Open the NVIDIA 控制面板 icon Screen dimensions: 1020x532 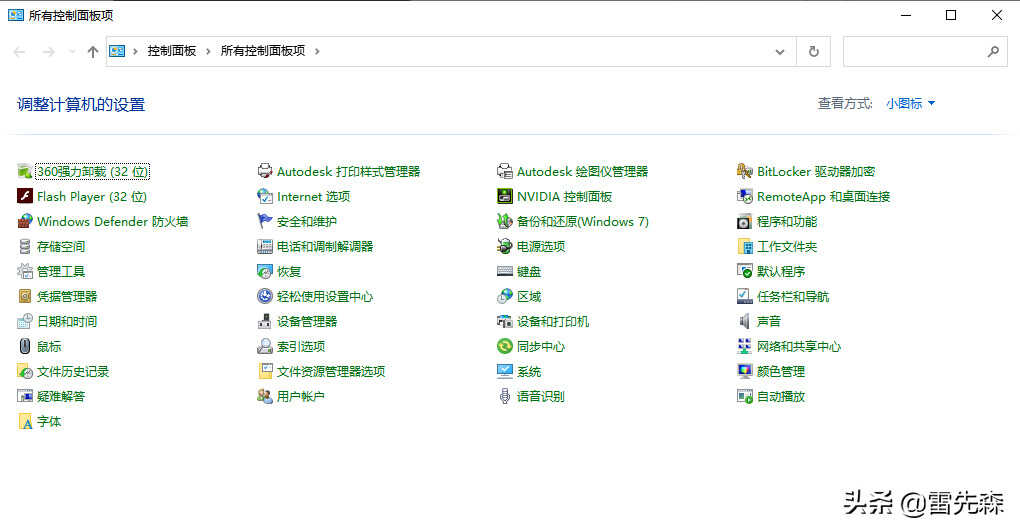[505, 196]
